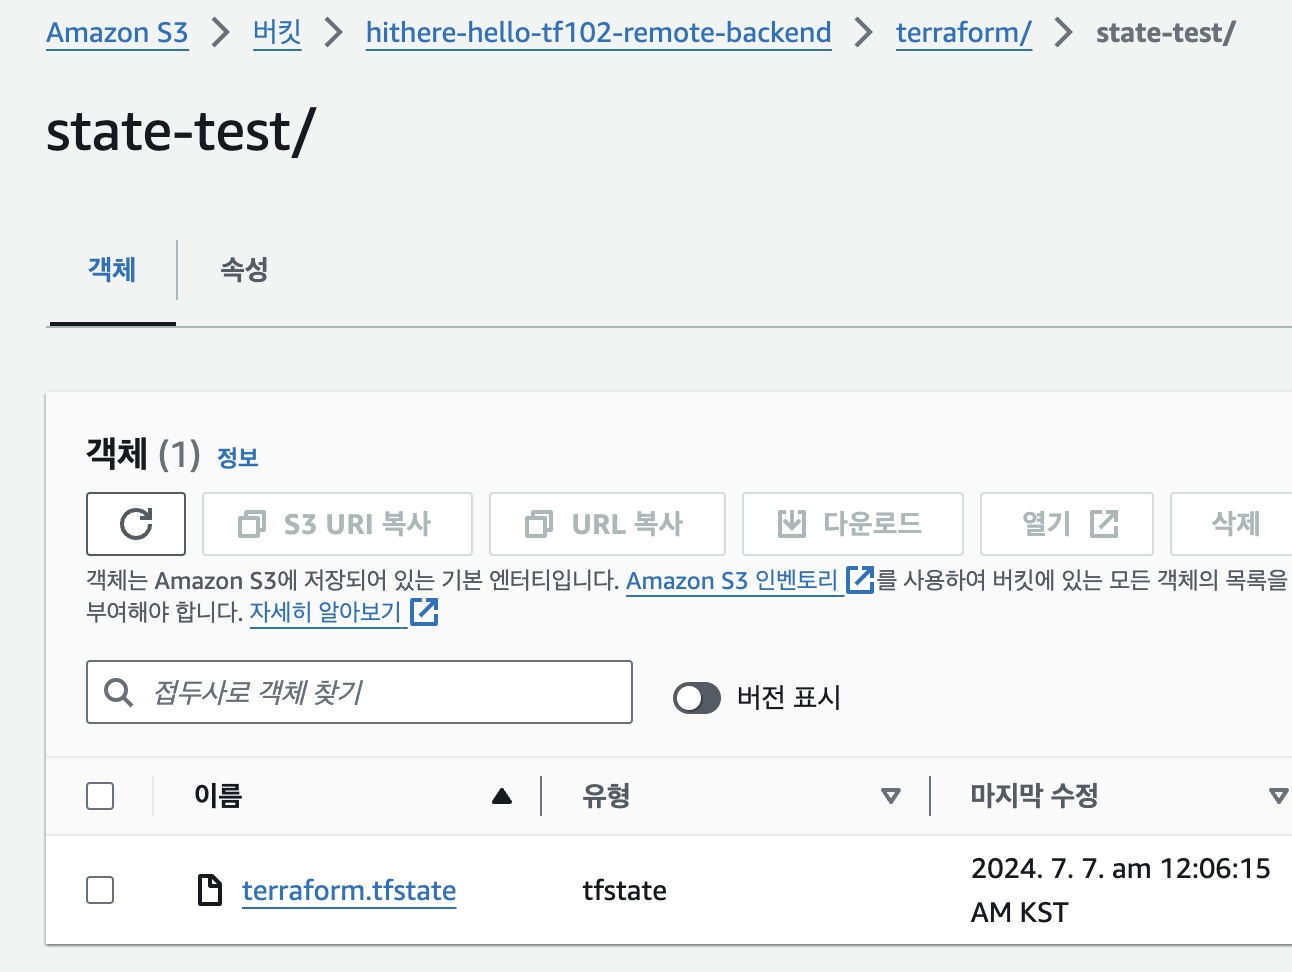This screenshot has height=972, width=1292.
Task: Open the 정보 info link
Action: pyautogui.click(x=238, y=458)
